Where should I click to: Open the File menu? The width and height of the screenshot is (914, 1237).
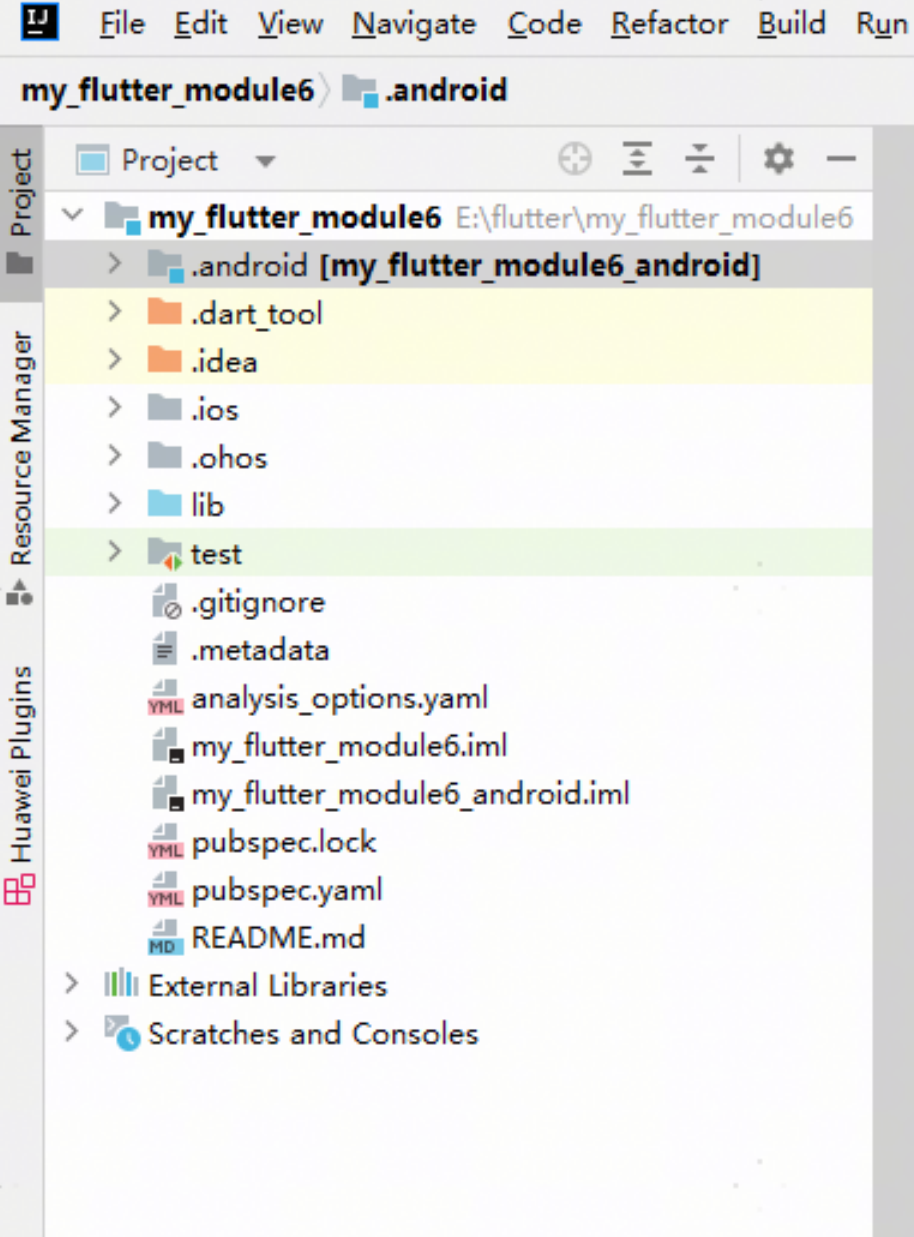pyautogui.click(x=122, y=23)
